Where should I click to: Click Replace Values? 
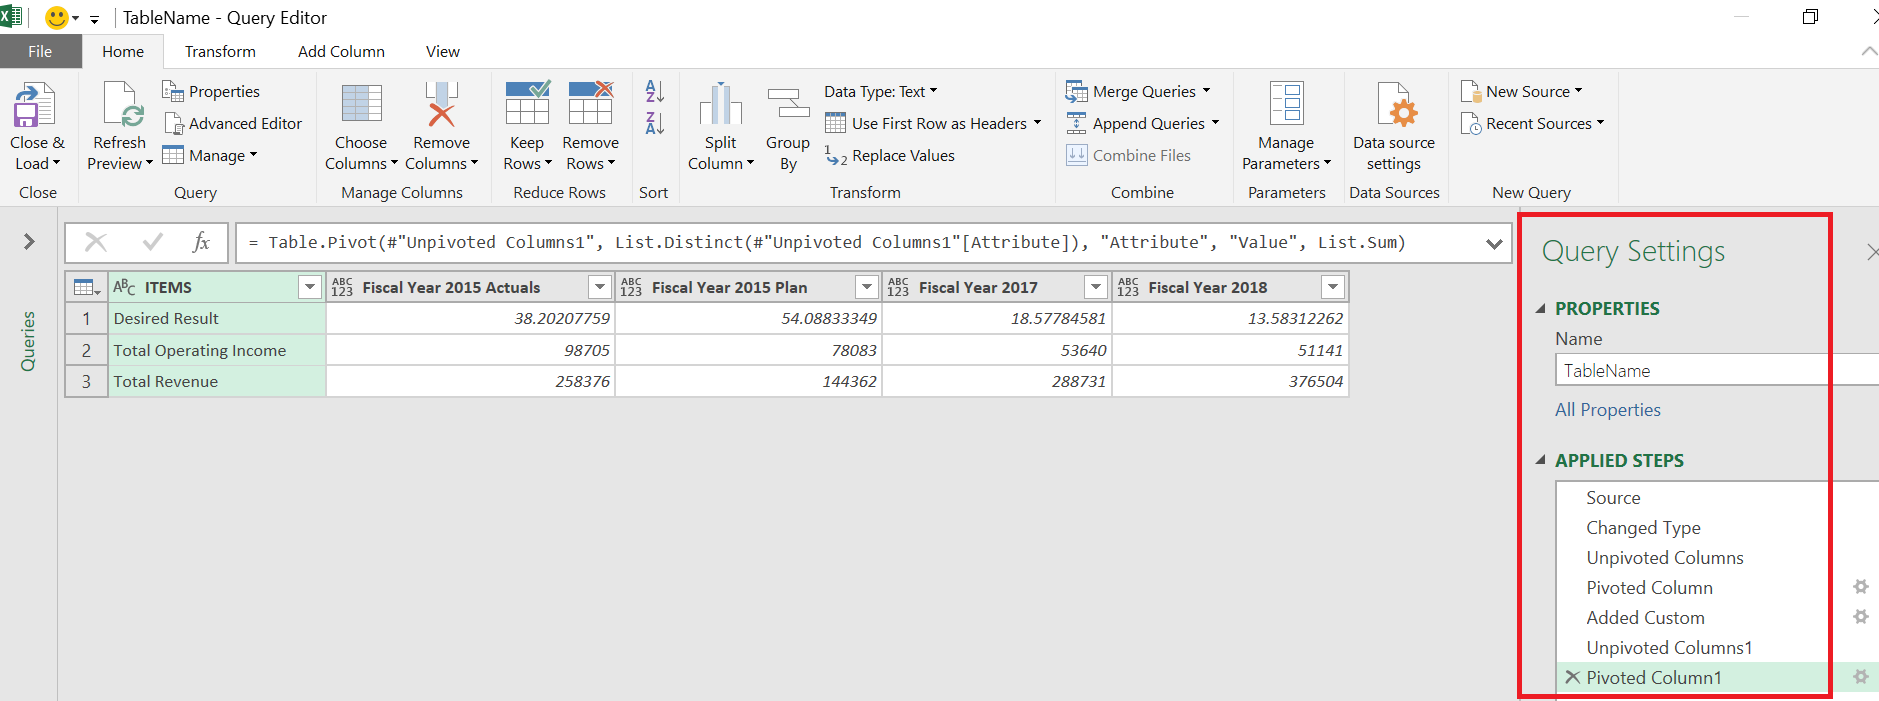tap(890, 155)
